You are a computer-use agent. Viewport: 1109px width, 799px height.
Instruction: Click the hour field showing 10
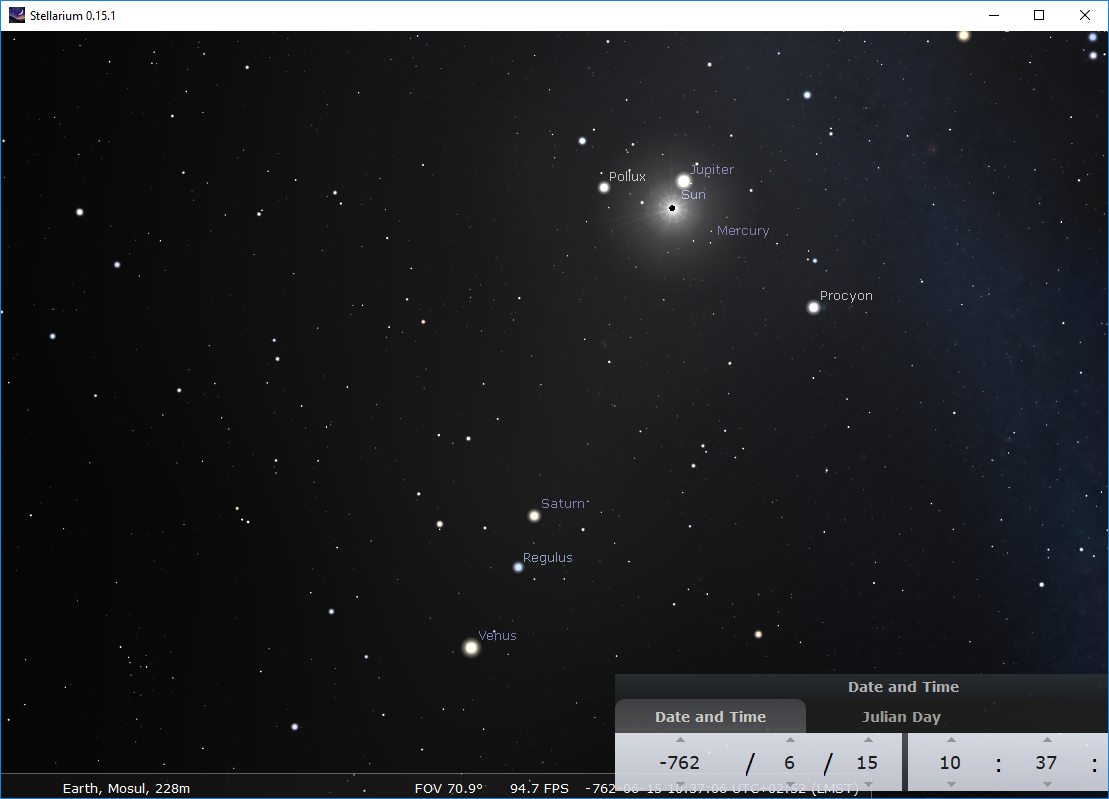pyautogui.click(x=950, y=762)
